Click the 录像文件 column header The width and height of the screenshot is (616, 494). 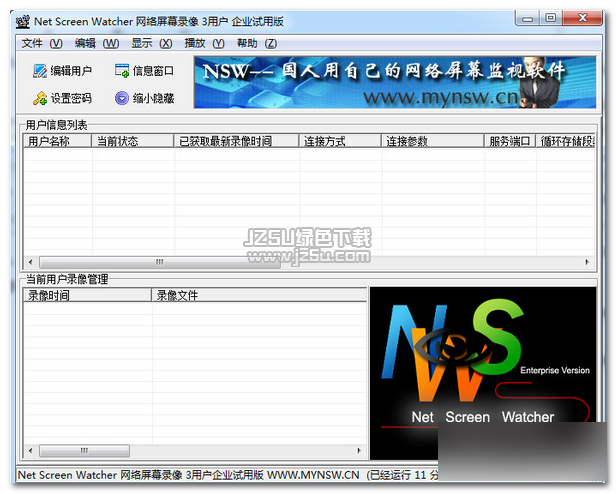(x=259, y=295)
